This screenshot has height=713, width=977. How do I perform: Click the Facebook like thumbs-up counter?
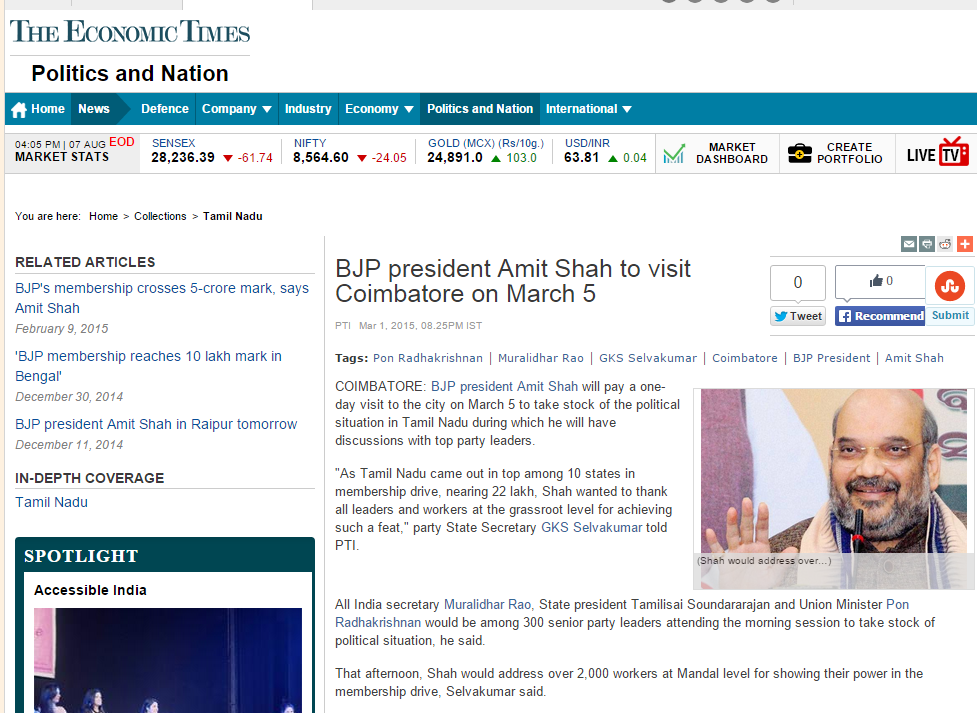[x=880, y=281]
